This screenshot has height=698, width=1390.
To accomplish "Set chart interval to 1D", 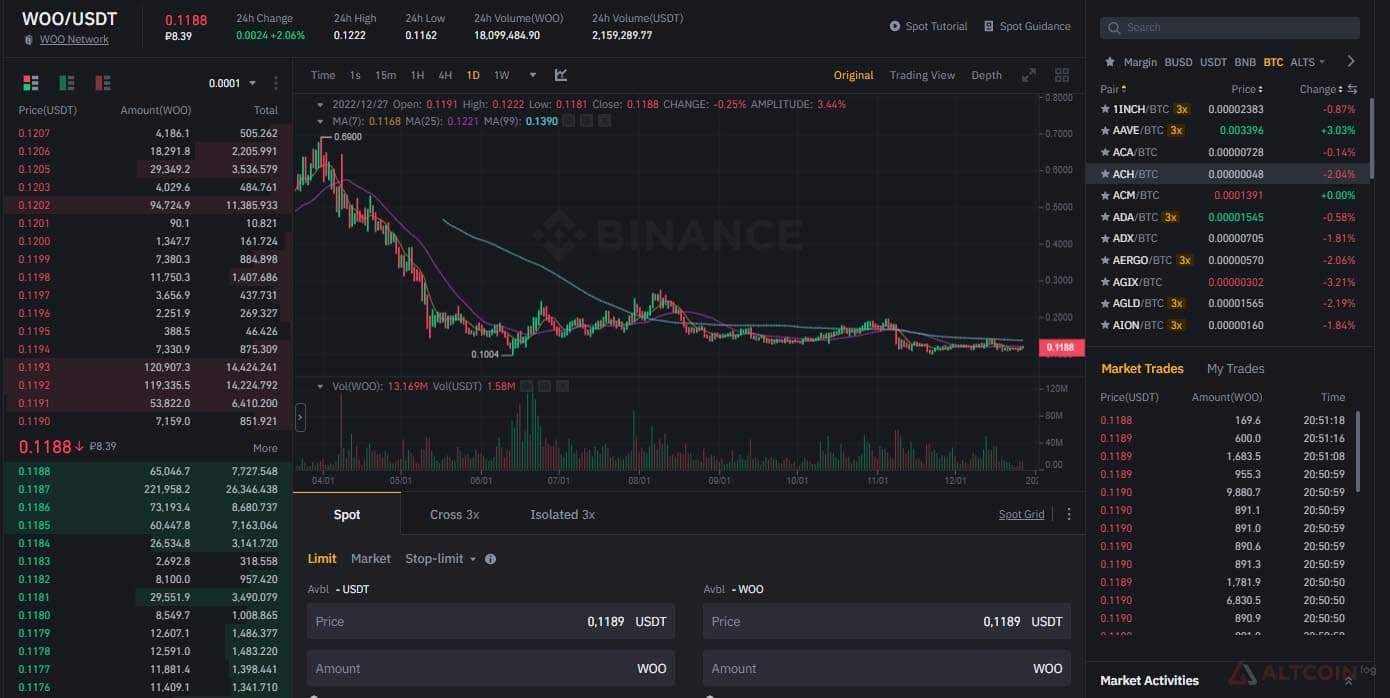I will [473, 75].
